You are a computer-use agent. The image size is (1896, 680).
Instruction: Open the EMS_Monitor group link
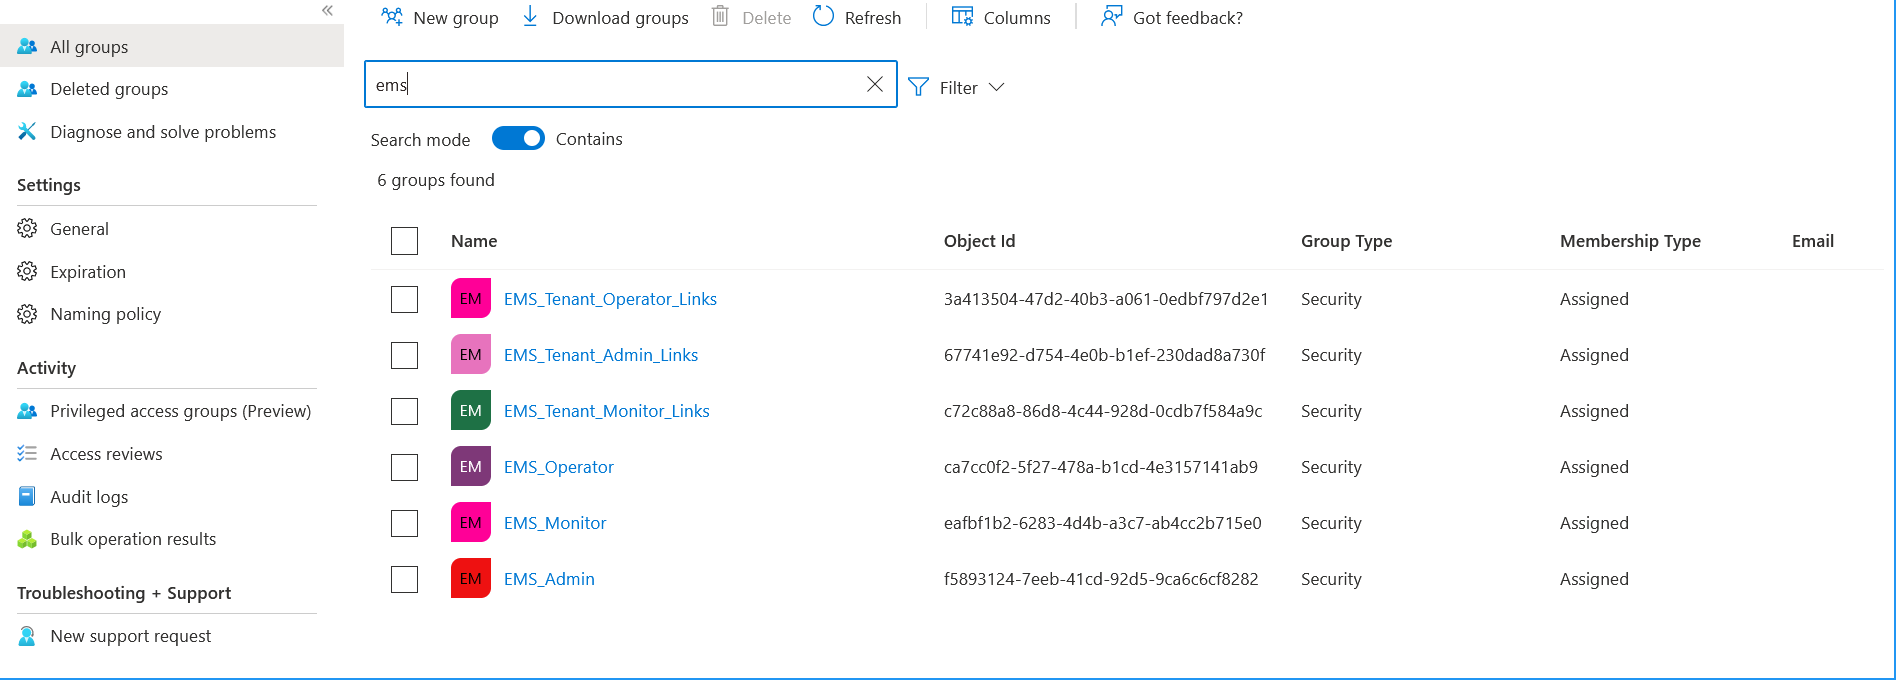555,523
